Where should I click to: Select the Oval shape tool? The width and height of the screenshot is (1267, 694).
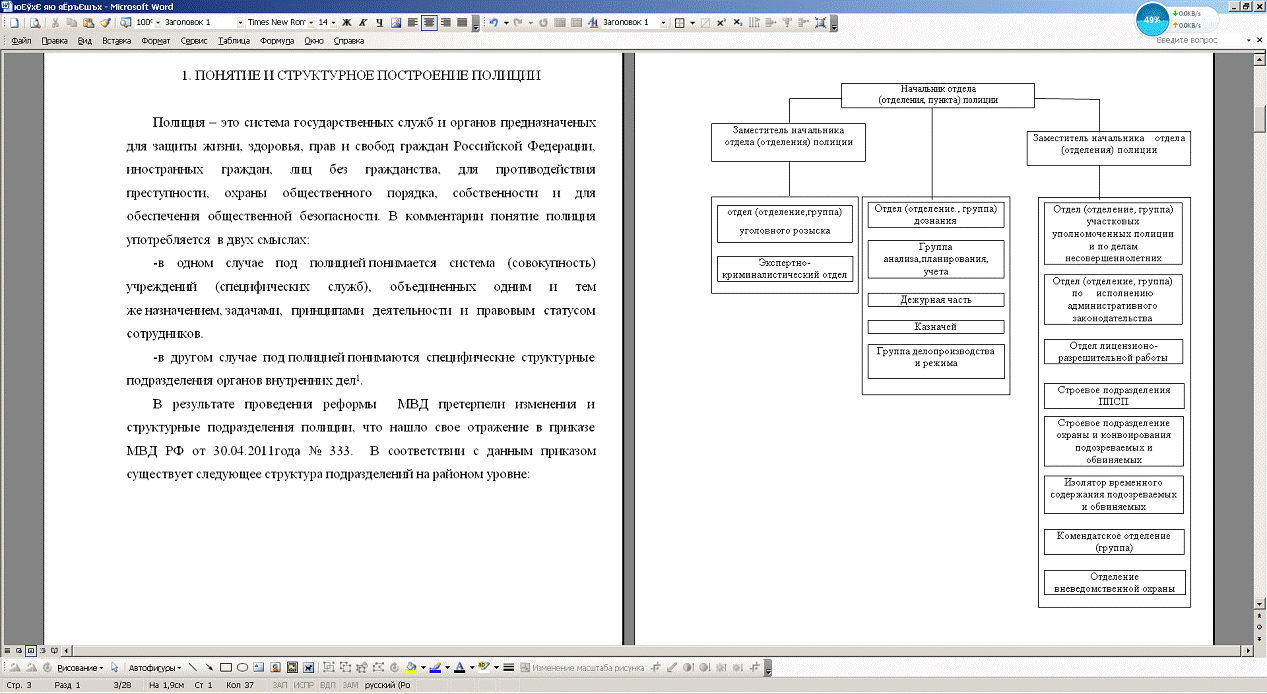pos(242,667)
